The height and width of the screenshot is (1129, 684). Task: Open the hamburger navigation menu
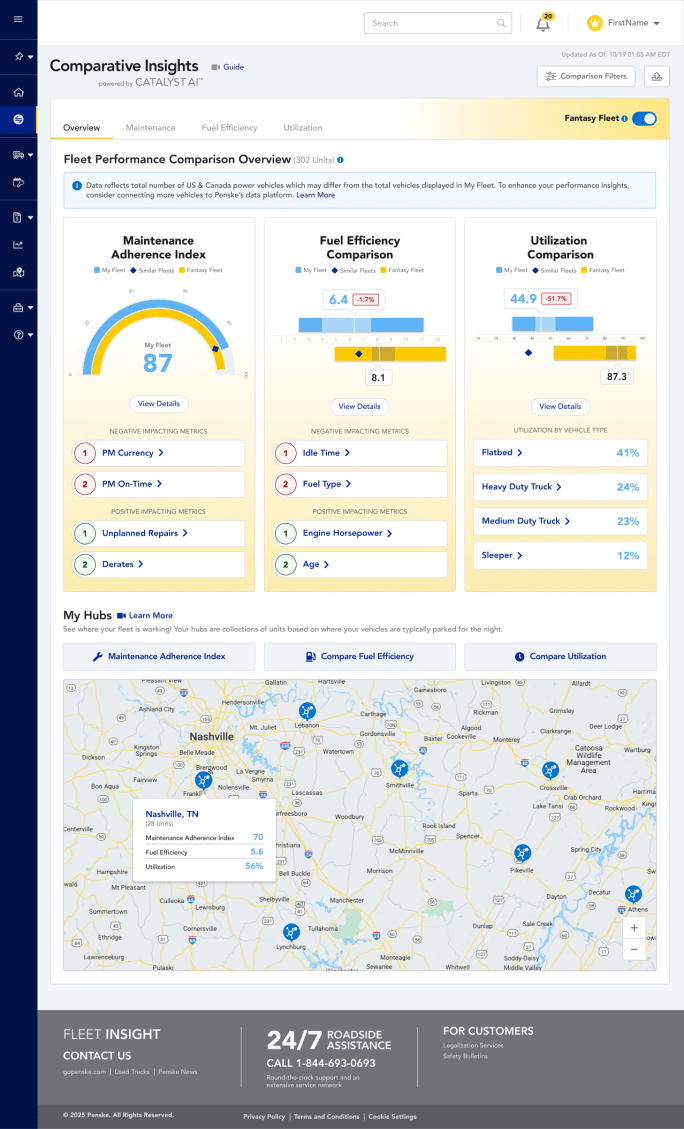tap(18, 20)
